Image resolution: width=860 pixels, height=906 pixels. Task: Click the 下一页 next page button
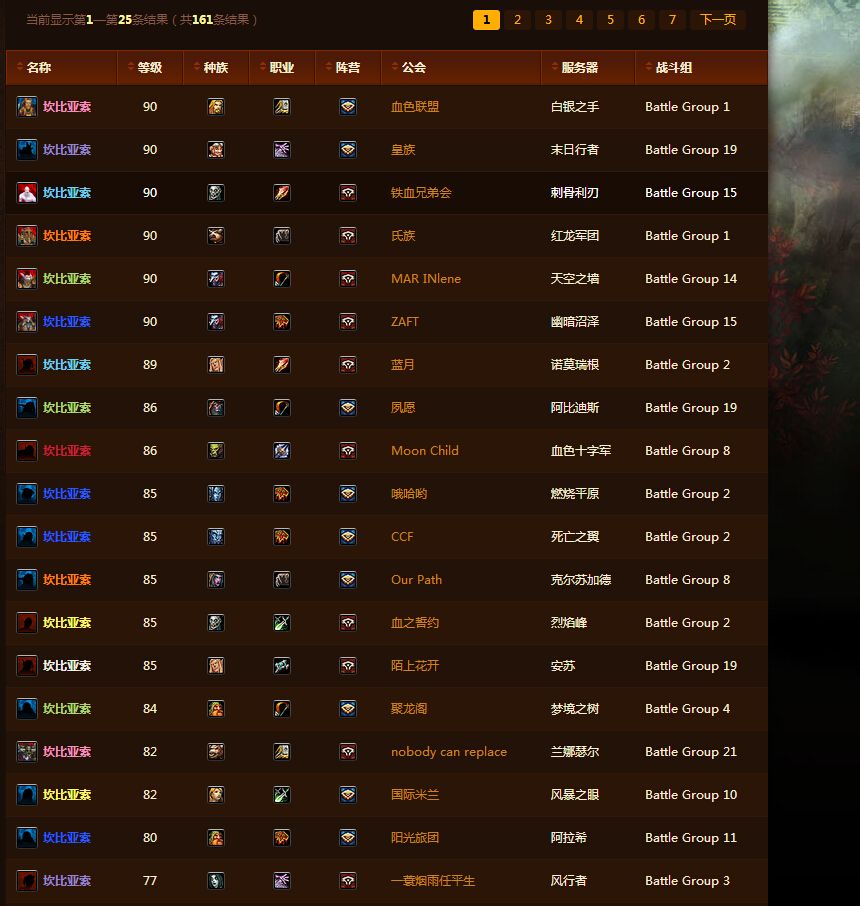[x=718, y=20]
